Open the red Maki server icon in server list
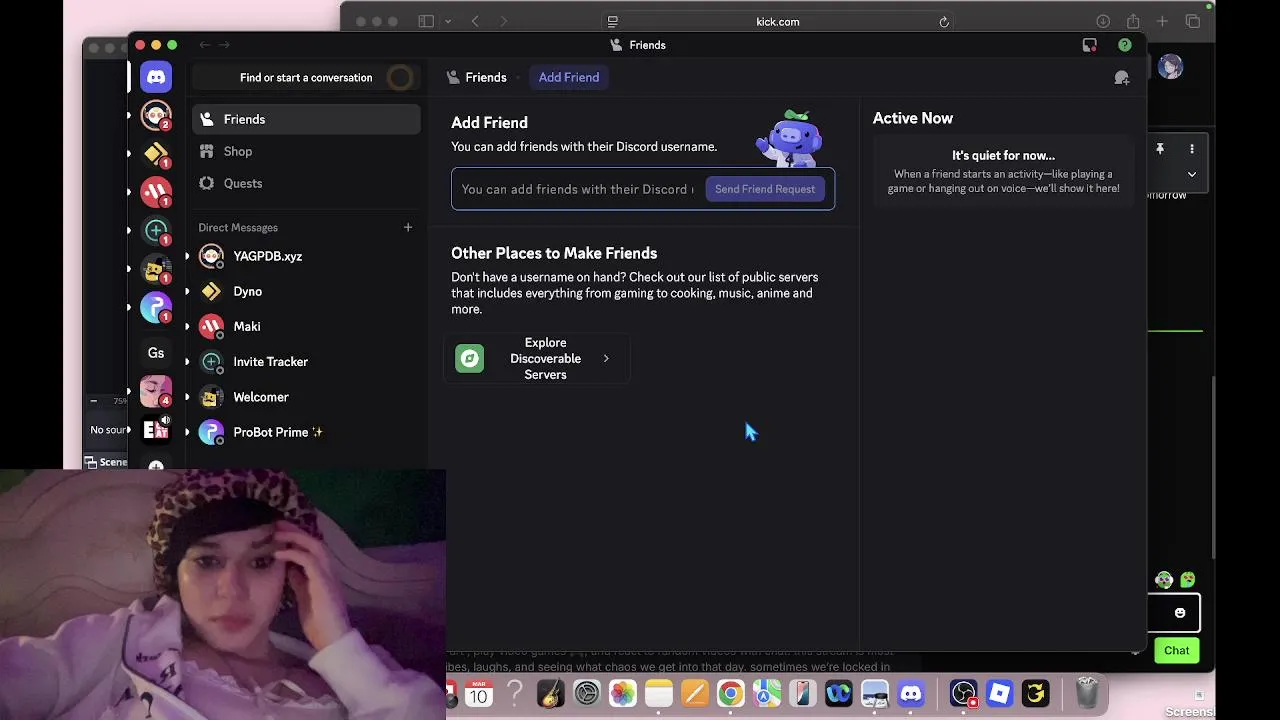1280x720 pixels. 156,191
